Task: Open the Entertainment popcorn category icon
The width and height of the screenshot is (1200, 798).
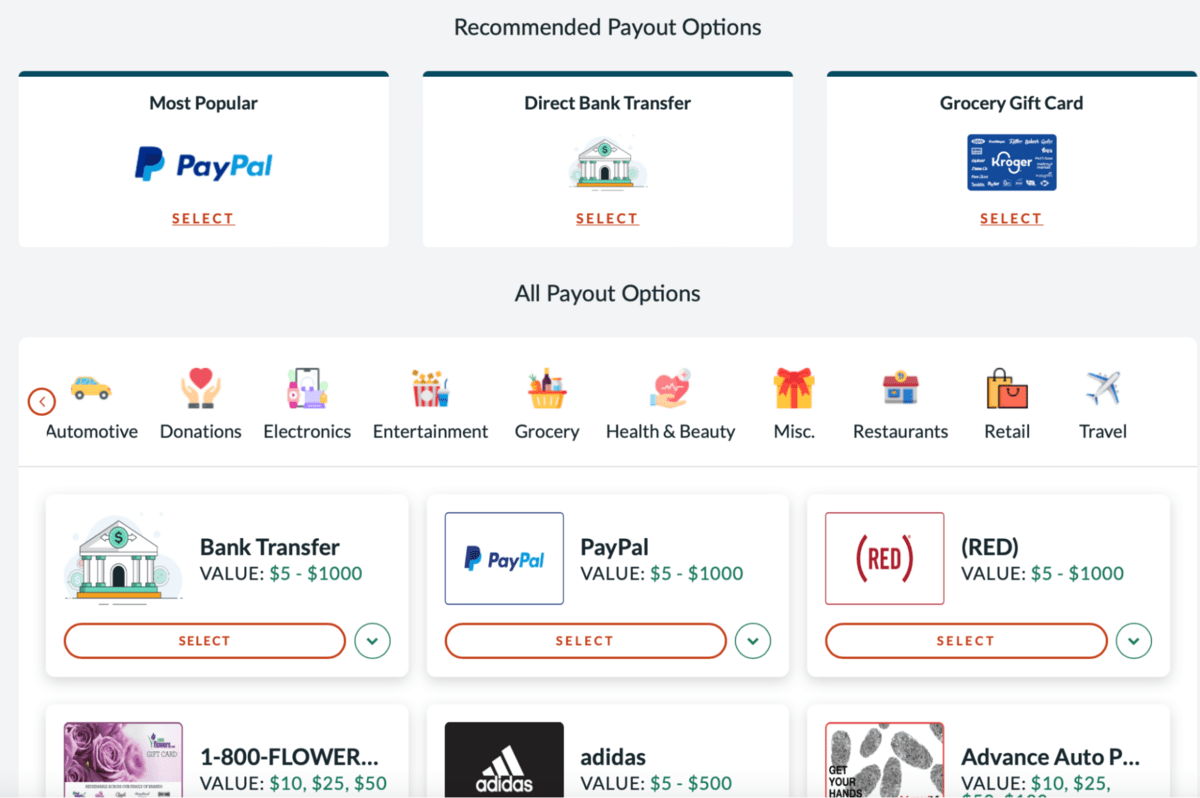Action: coord(431,389)
